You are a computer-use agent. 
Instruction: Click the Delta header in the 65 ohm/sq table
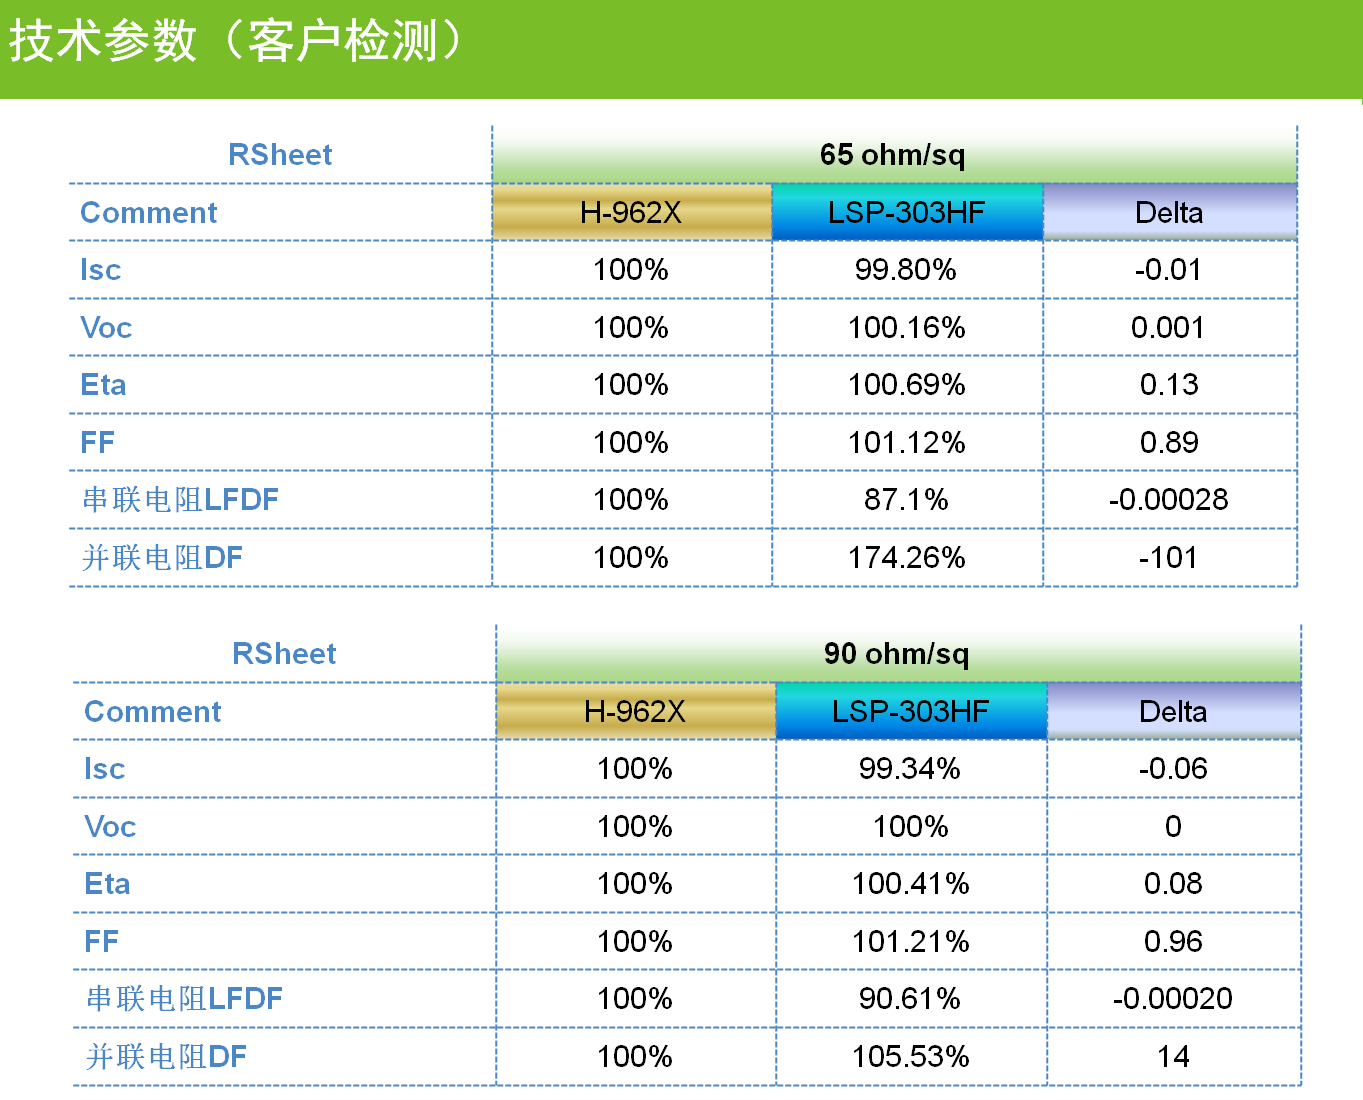click(x=1169, y=213)
